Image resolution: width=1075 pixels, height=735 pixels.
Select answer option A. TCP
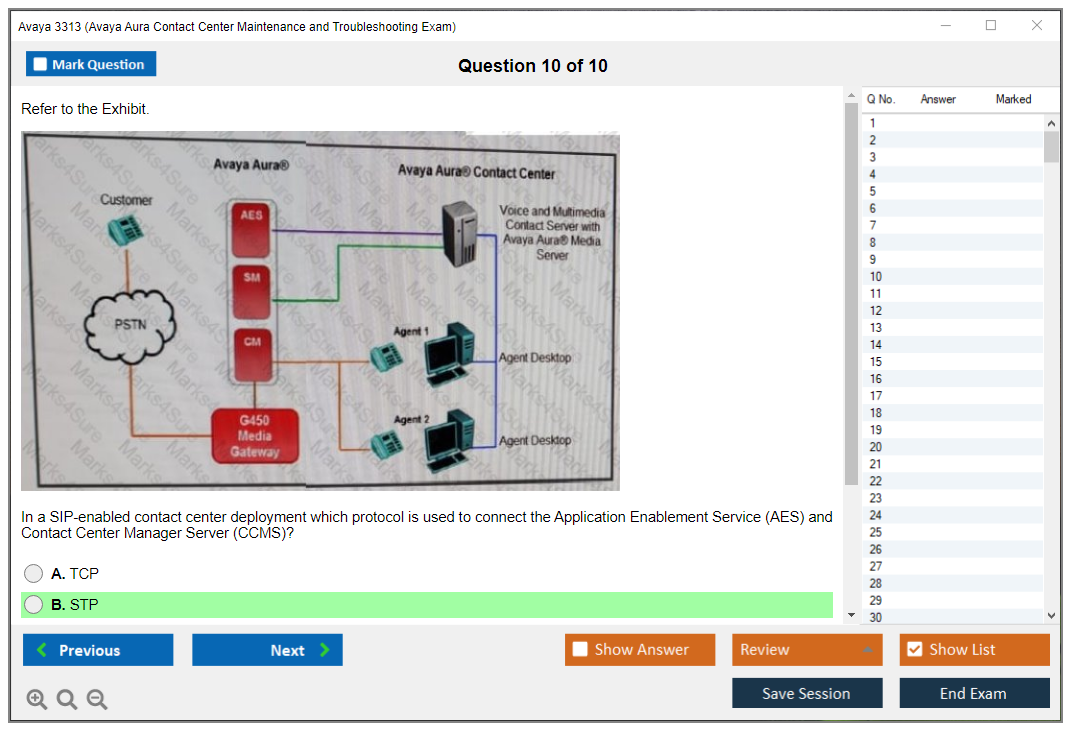tap(34, 574)
